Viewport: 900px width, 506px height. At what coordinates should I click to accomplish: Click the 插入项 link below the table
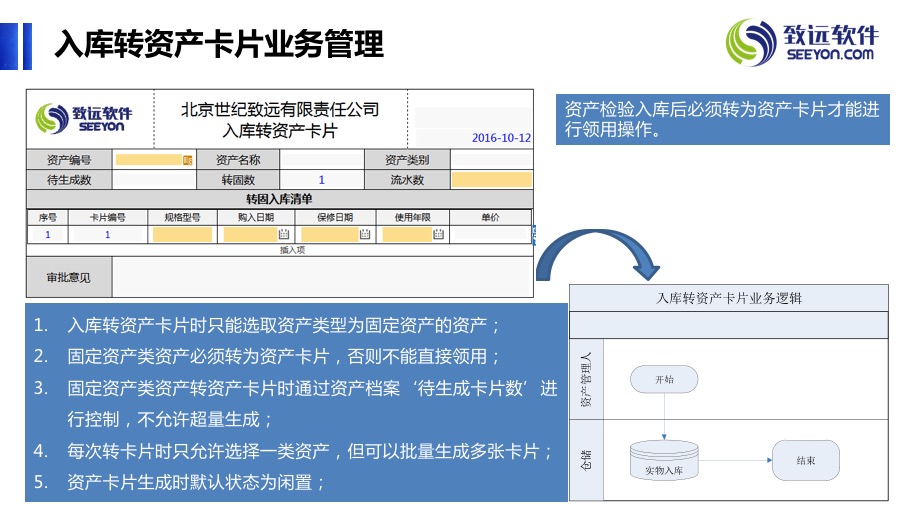292,250
